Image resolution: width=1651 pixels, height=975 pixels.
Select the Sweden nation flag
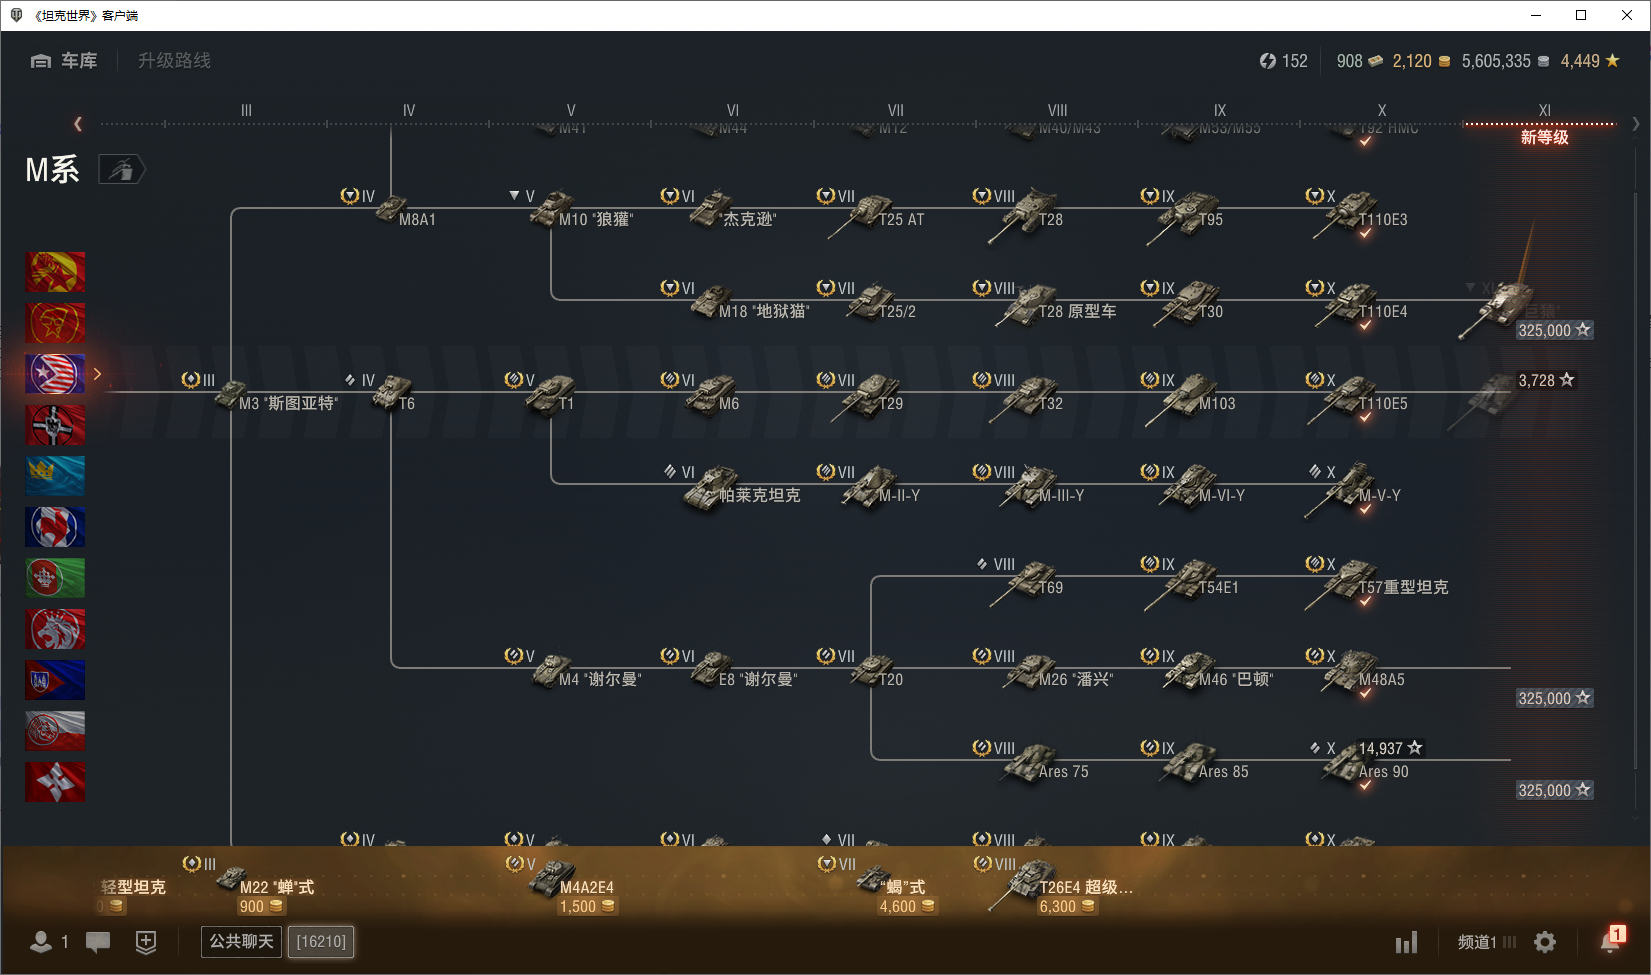55,476
